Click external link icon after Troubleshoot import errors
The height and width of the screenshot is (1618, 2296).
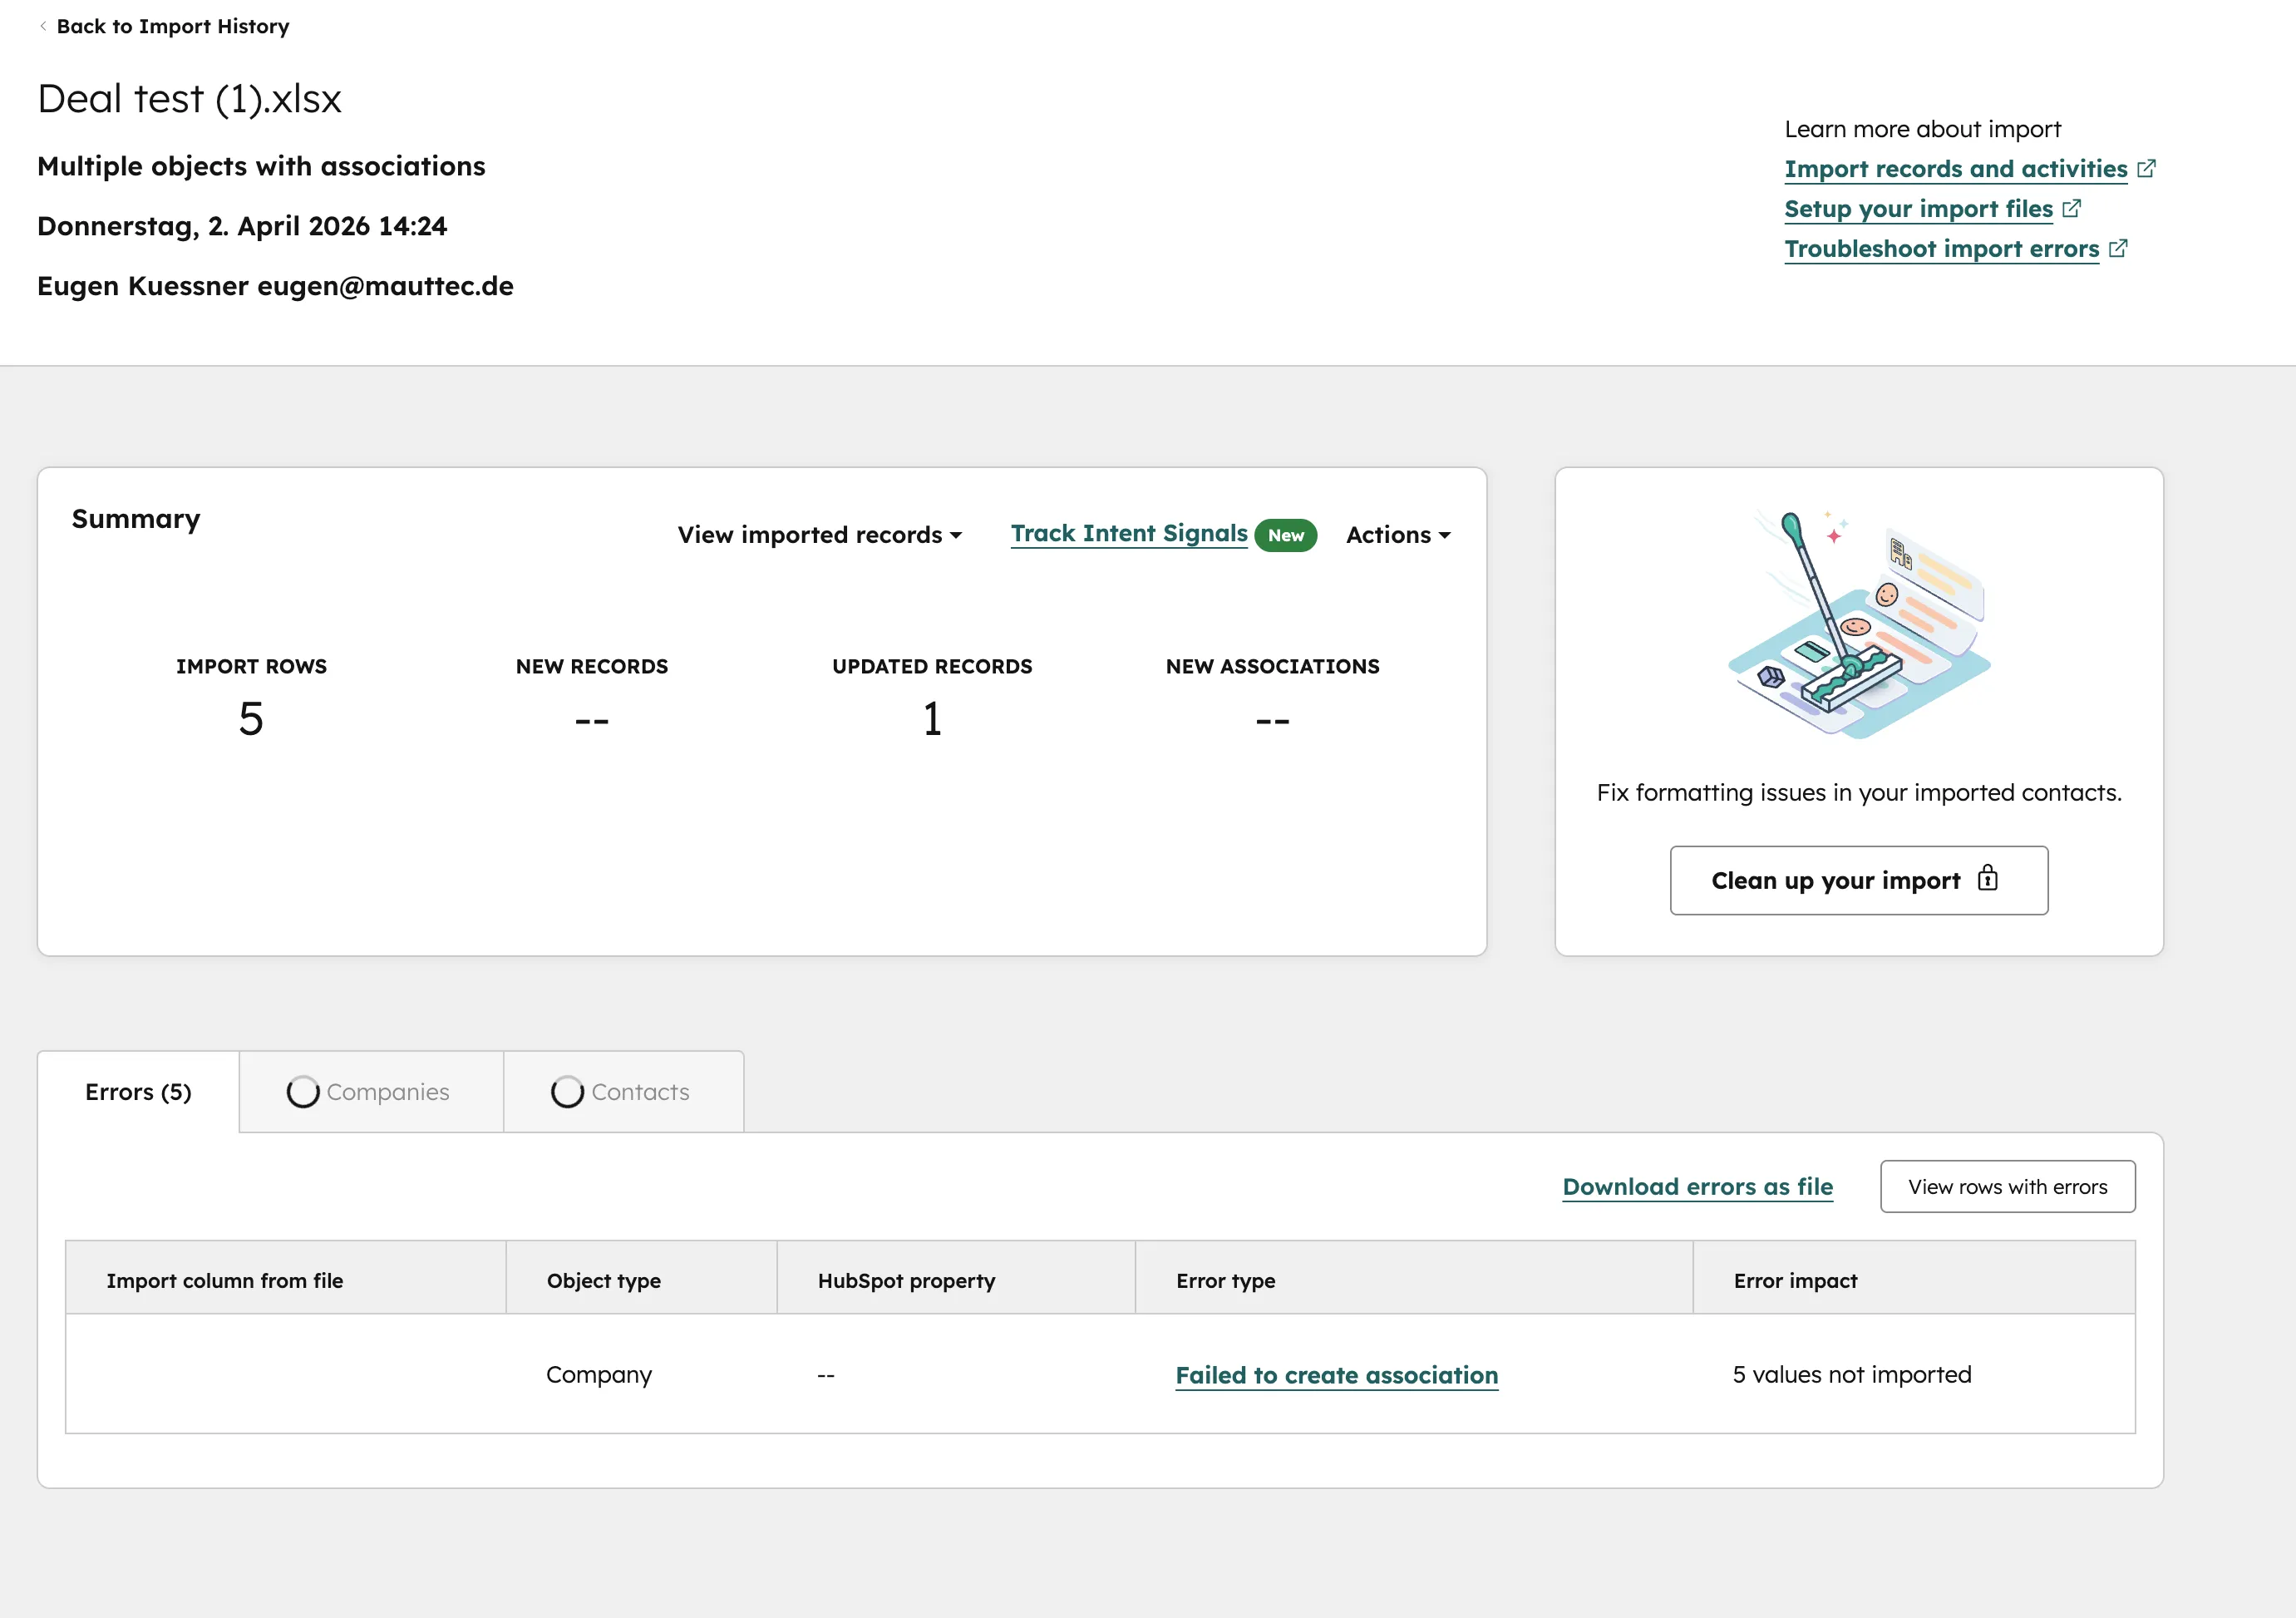[x=2117, y=248]
